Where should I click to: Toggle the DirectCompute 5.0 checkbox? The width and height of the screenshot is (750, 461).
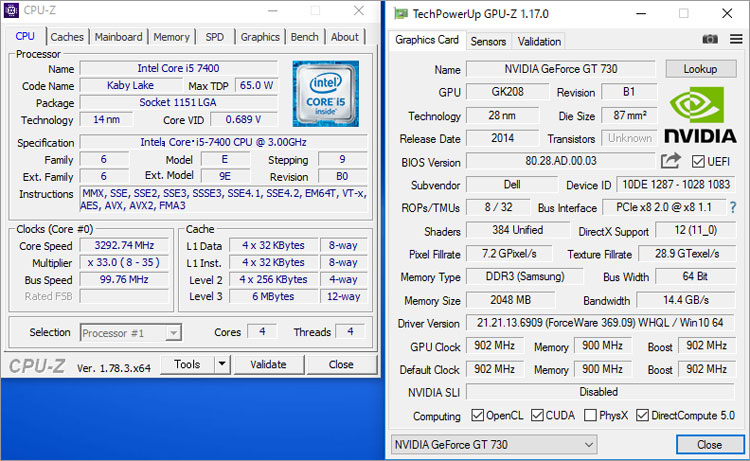(642, 415)
